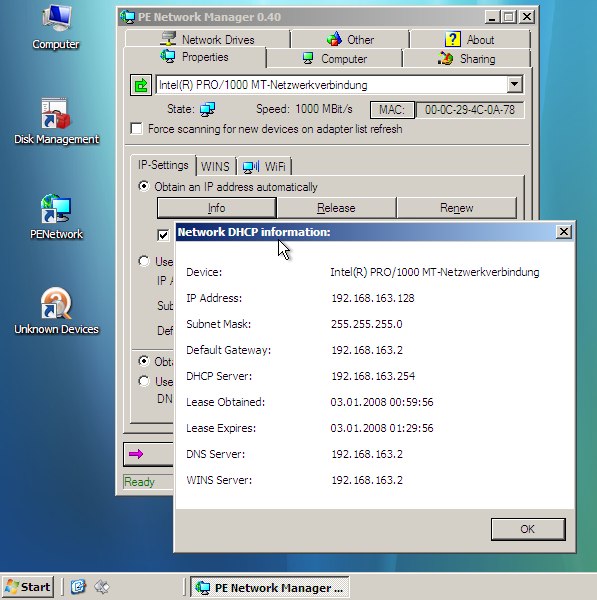Select the 'Use' DNS servers radio button
Viewport: 597px width, 600px height.
click(x=144, y=381)
